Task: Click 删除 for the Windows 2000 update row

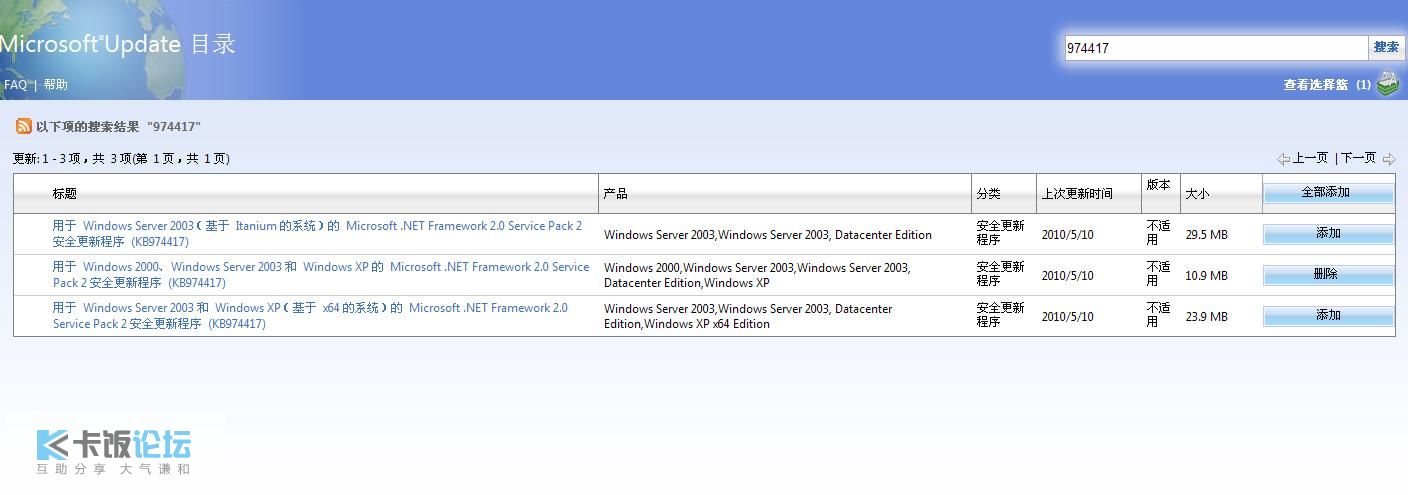Action: click(x=1328, y=275)
